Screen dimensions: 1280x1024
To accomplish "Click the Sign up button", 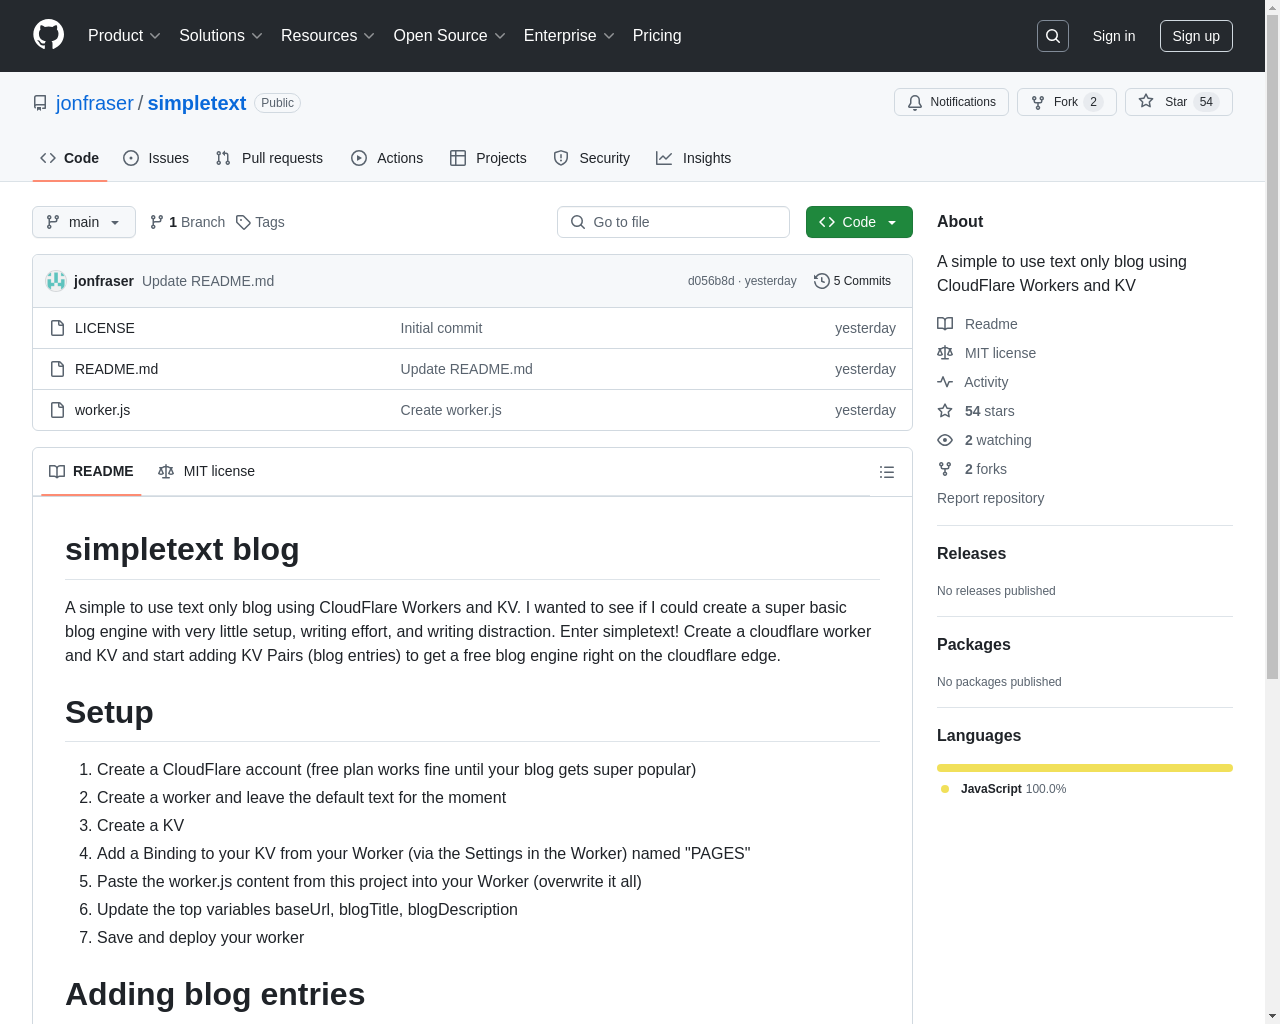I will tap(1196, 36).
